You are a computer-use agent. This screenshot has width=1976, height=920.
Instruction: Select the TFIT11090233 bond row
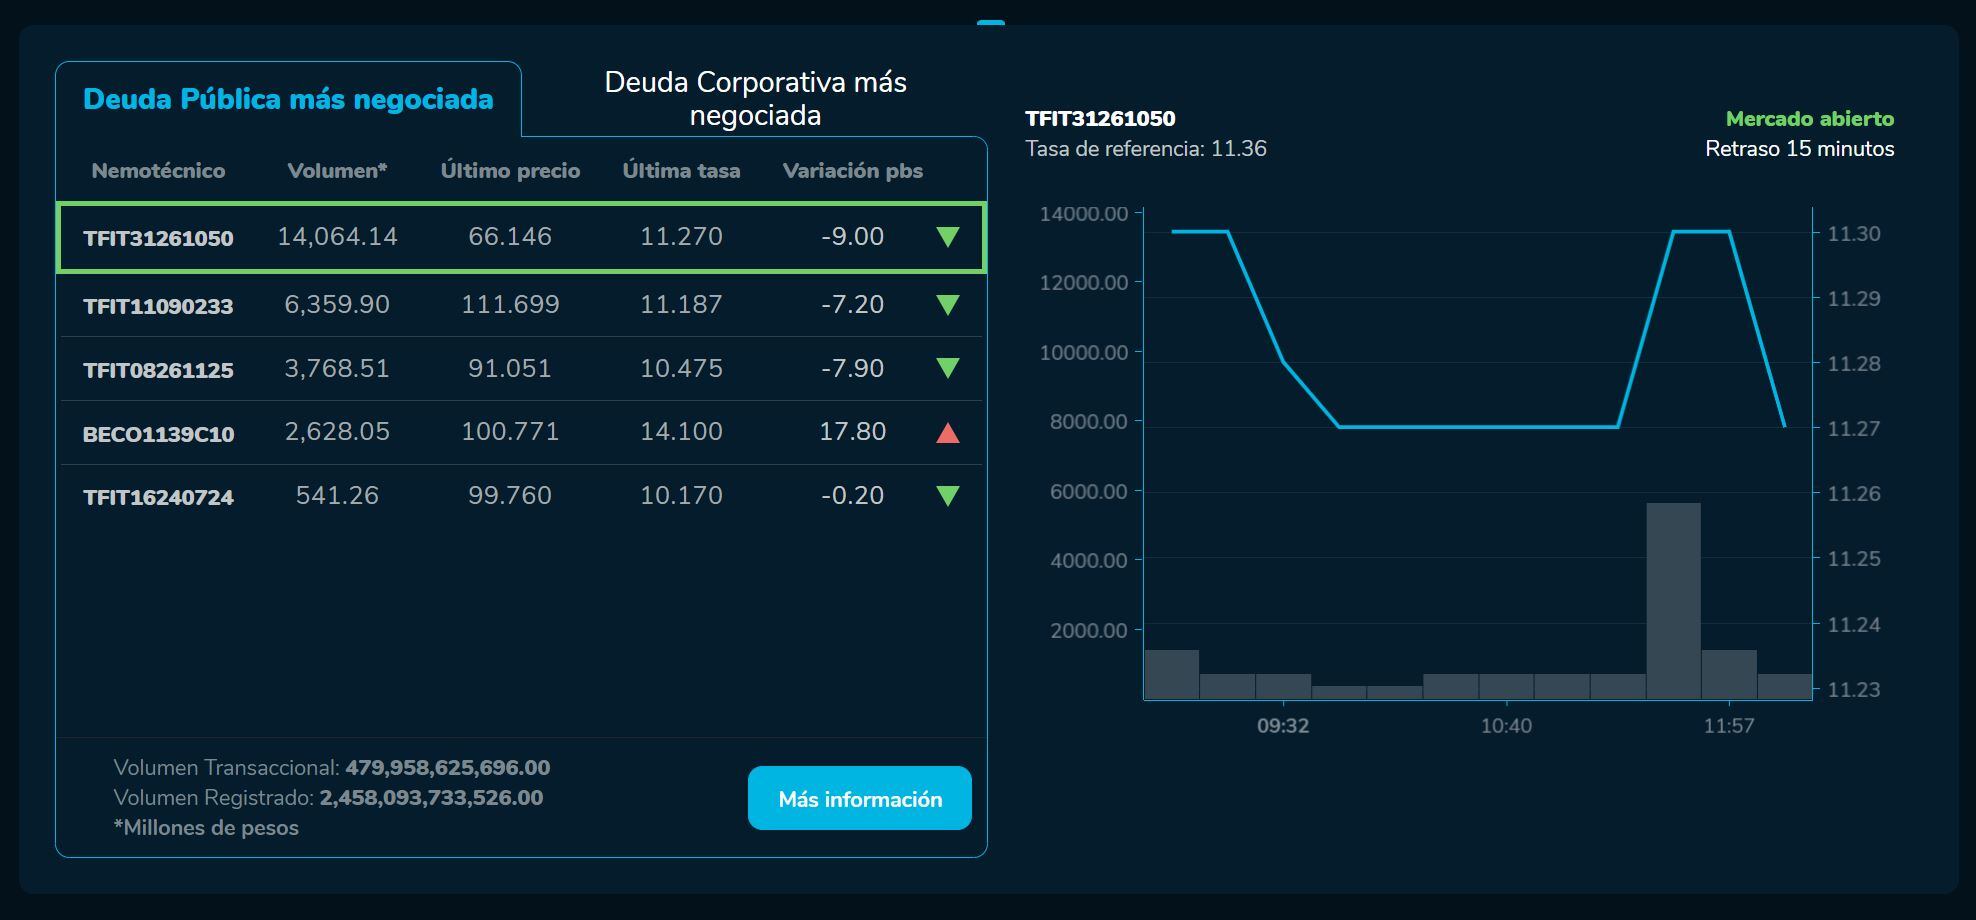[x=158, y=306]
